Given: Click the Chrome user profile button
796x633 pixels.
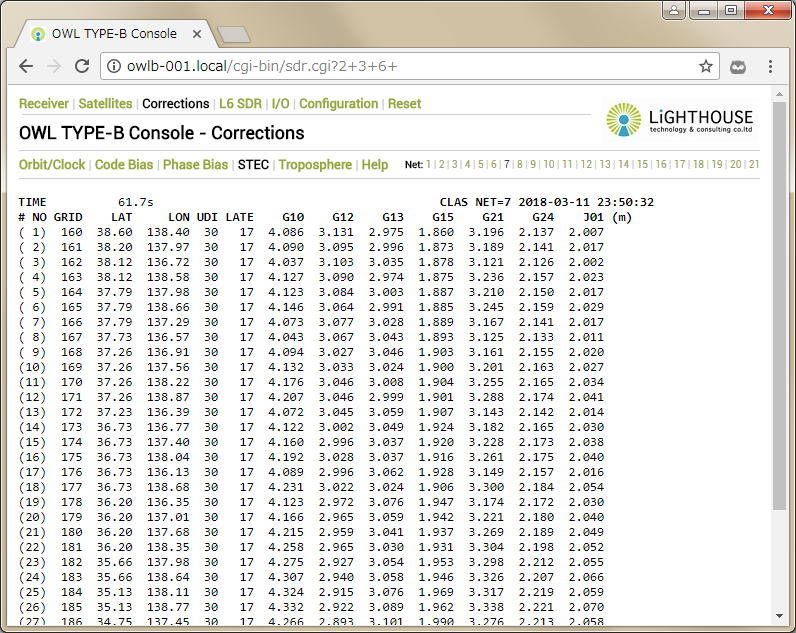Looking at the screenshot, I should (676, 10).
